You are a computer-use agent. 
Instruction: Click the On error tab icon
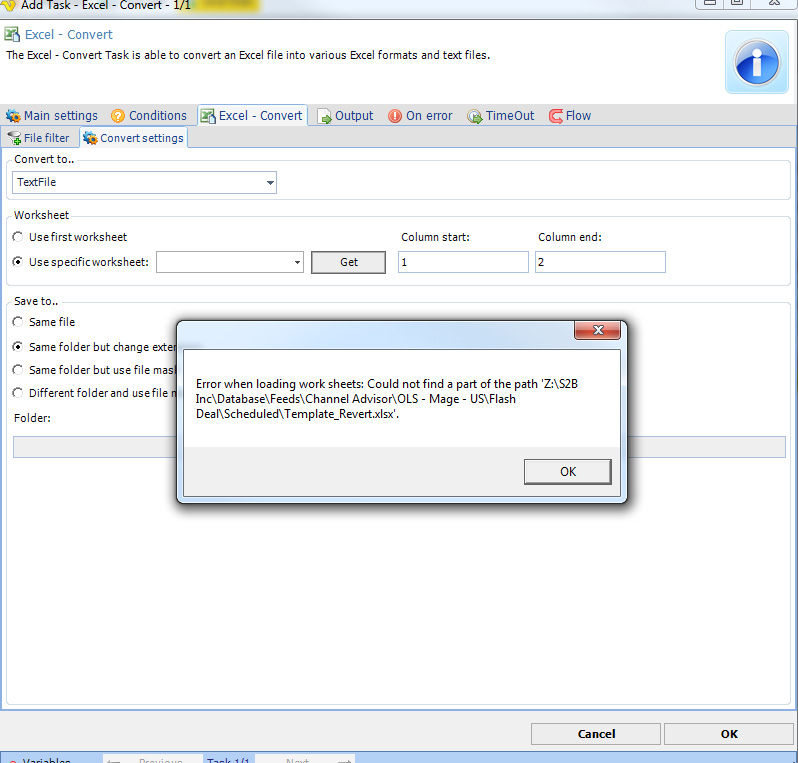395,116
